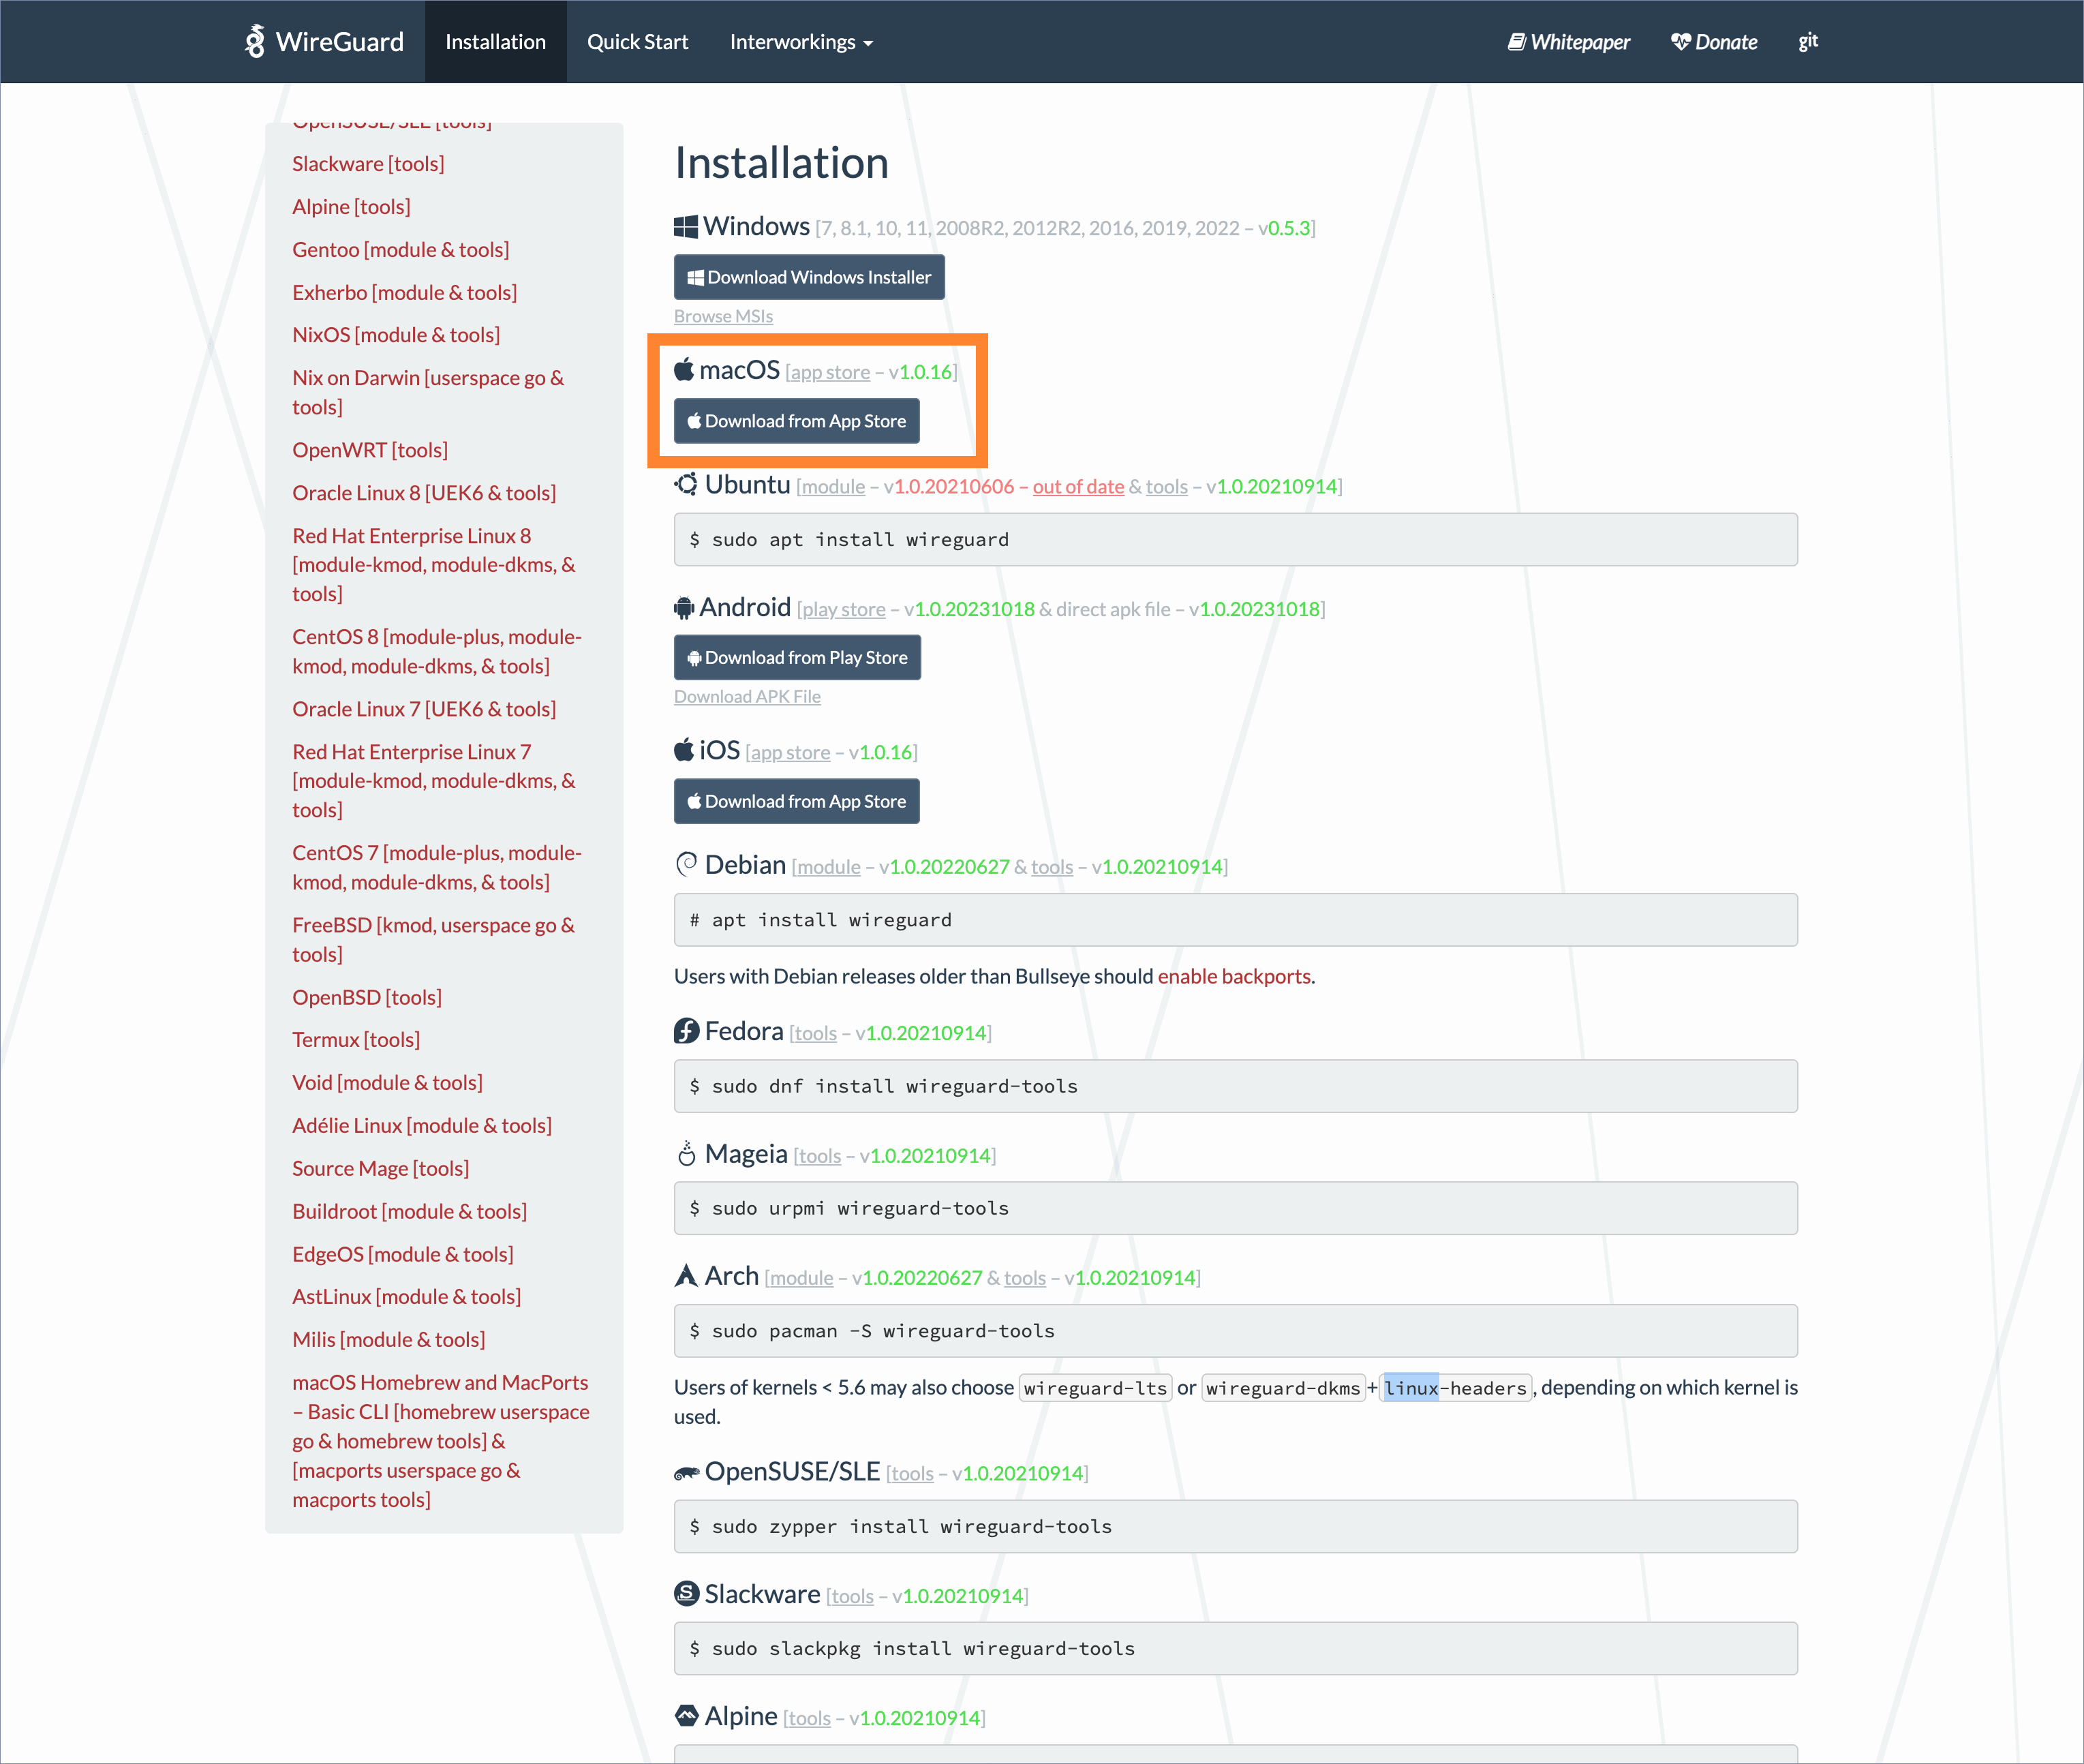The height and width of the screenshot is (1764, 2084).
Task: Click the Mageia logo icon
Action: coord(686,1153)
